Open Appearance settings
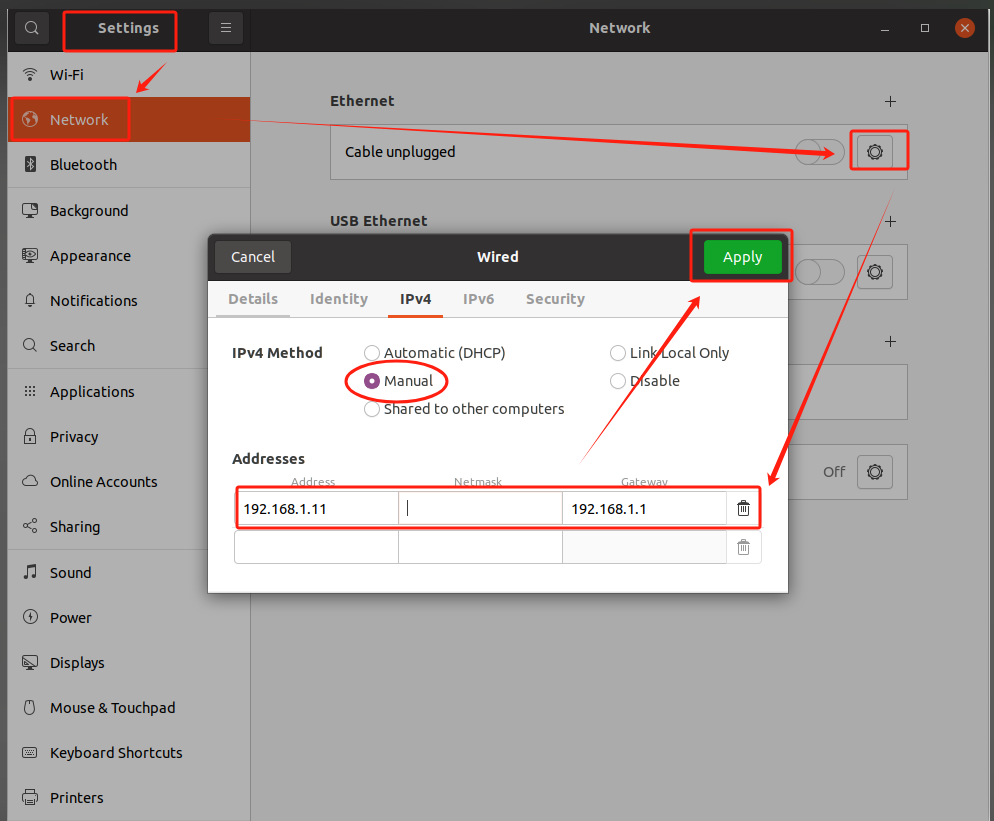This screenshot has width=994, height=821. tap(129, 255)
